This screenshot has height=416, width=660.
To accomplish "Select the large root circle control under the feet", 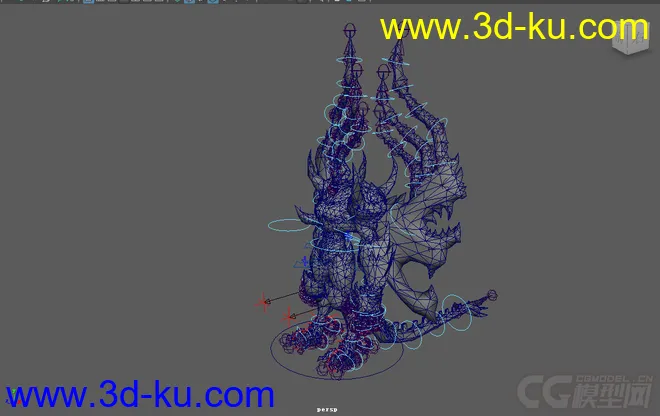I will tap(337, 349).
